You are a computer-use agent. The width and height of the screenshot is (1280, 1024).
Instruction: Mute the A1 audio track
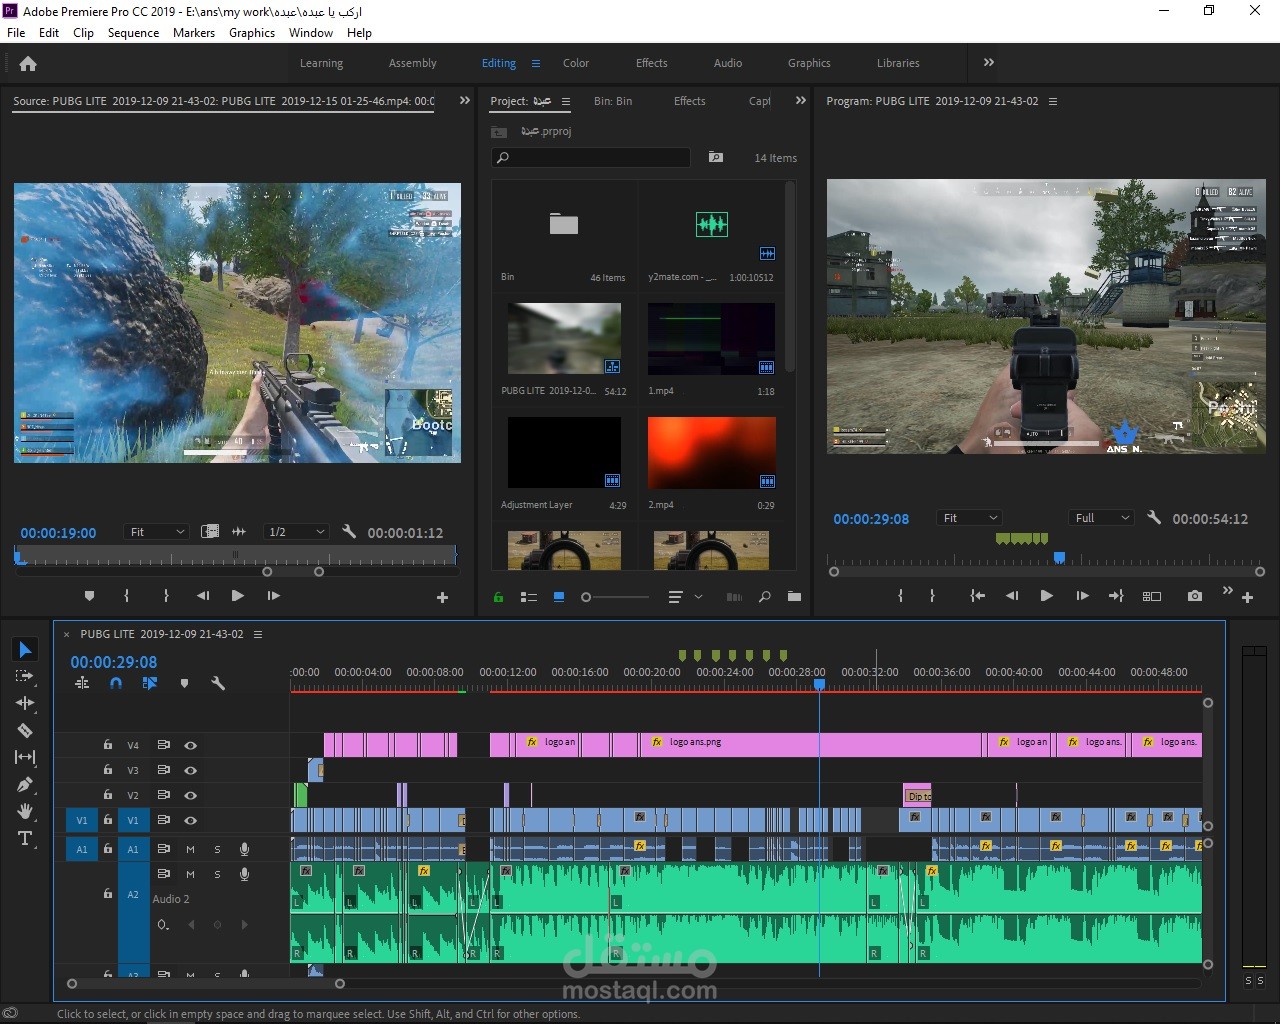(190, 849)
